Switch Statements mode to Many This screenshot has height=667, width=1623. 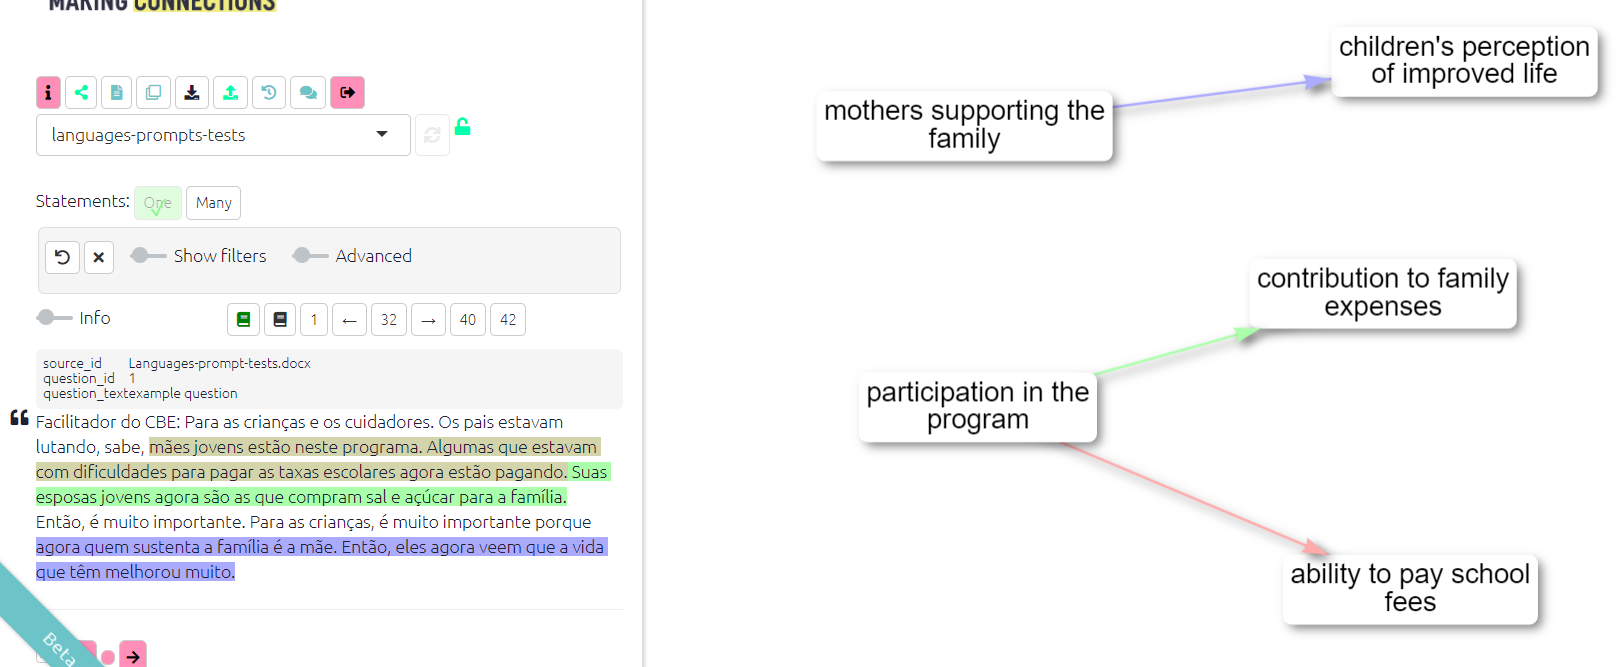pos(213,203)
